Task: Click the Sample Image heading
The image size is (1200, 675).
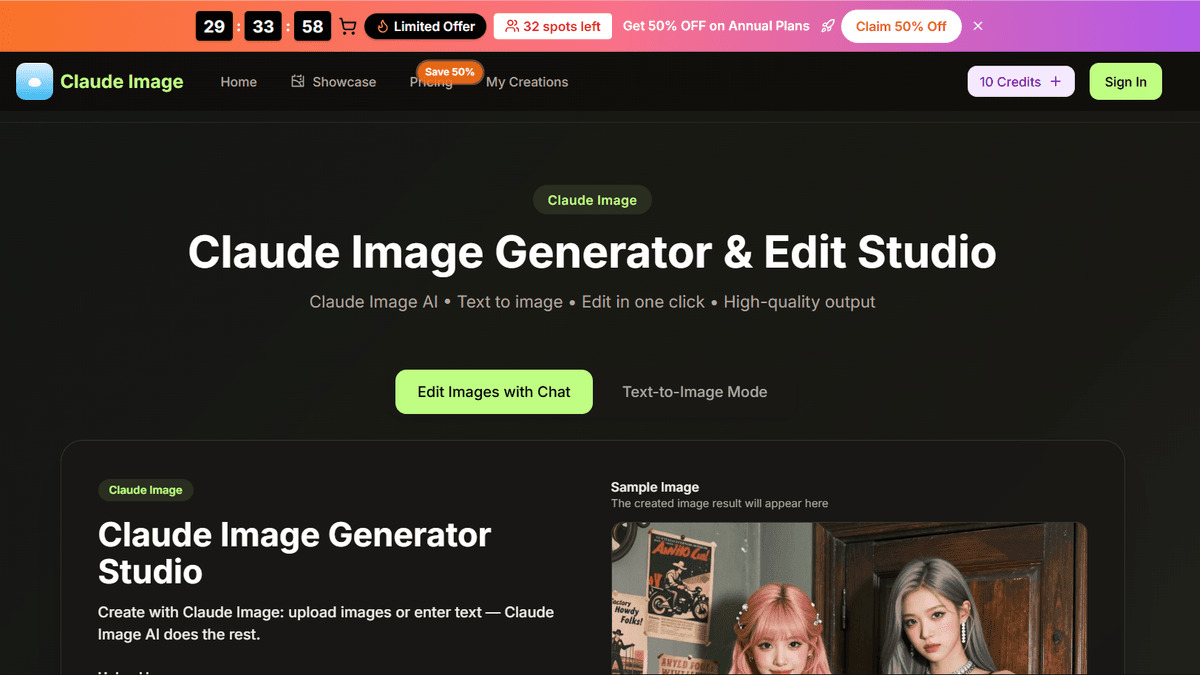Action: (655, 487)
